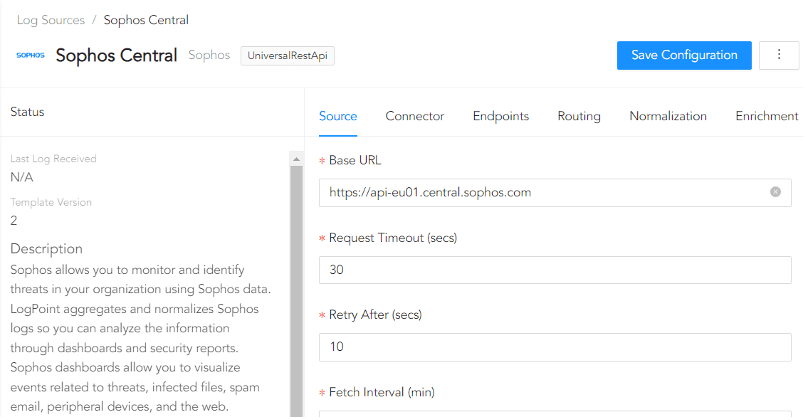Open the Normalization tab

point(668,116)
